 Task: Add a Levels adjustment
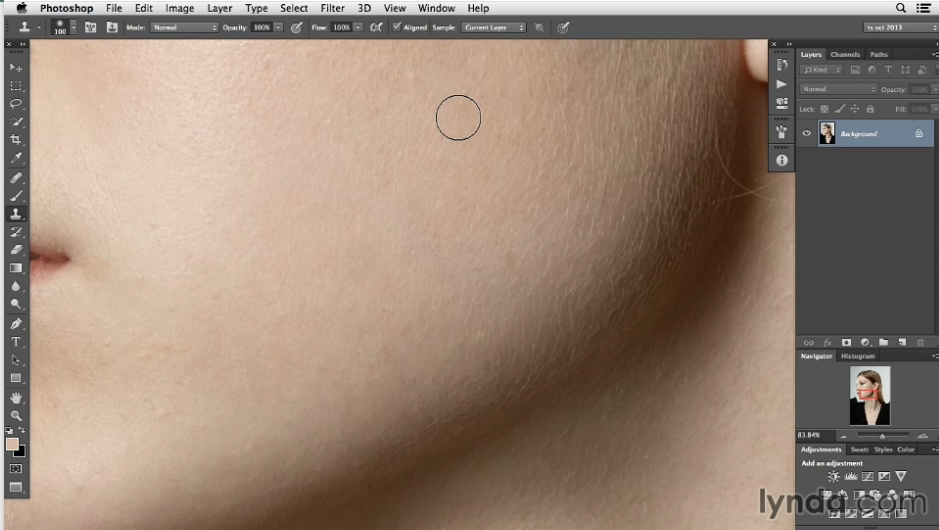point(850,477)
